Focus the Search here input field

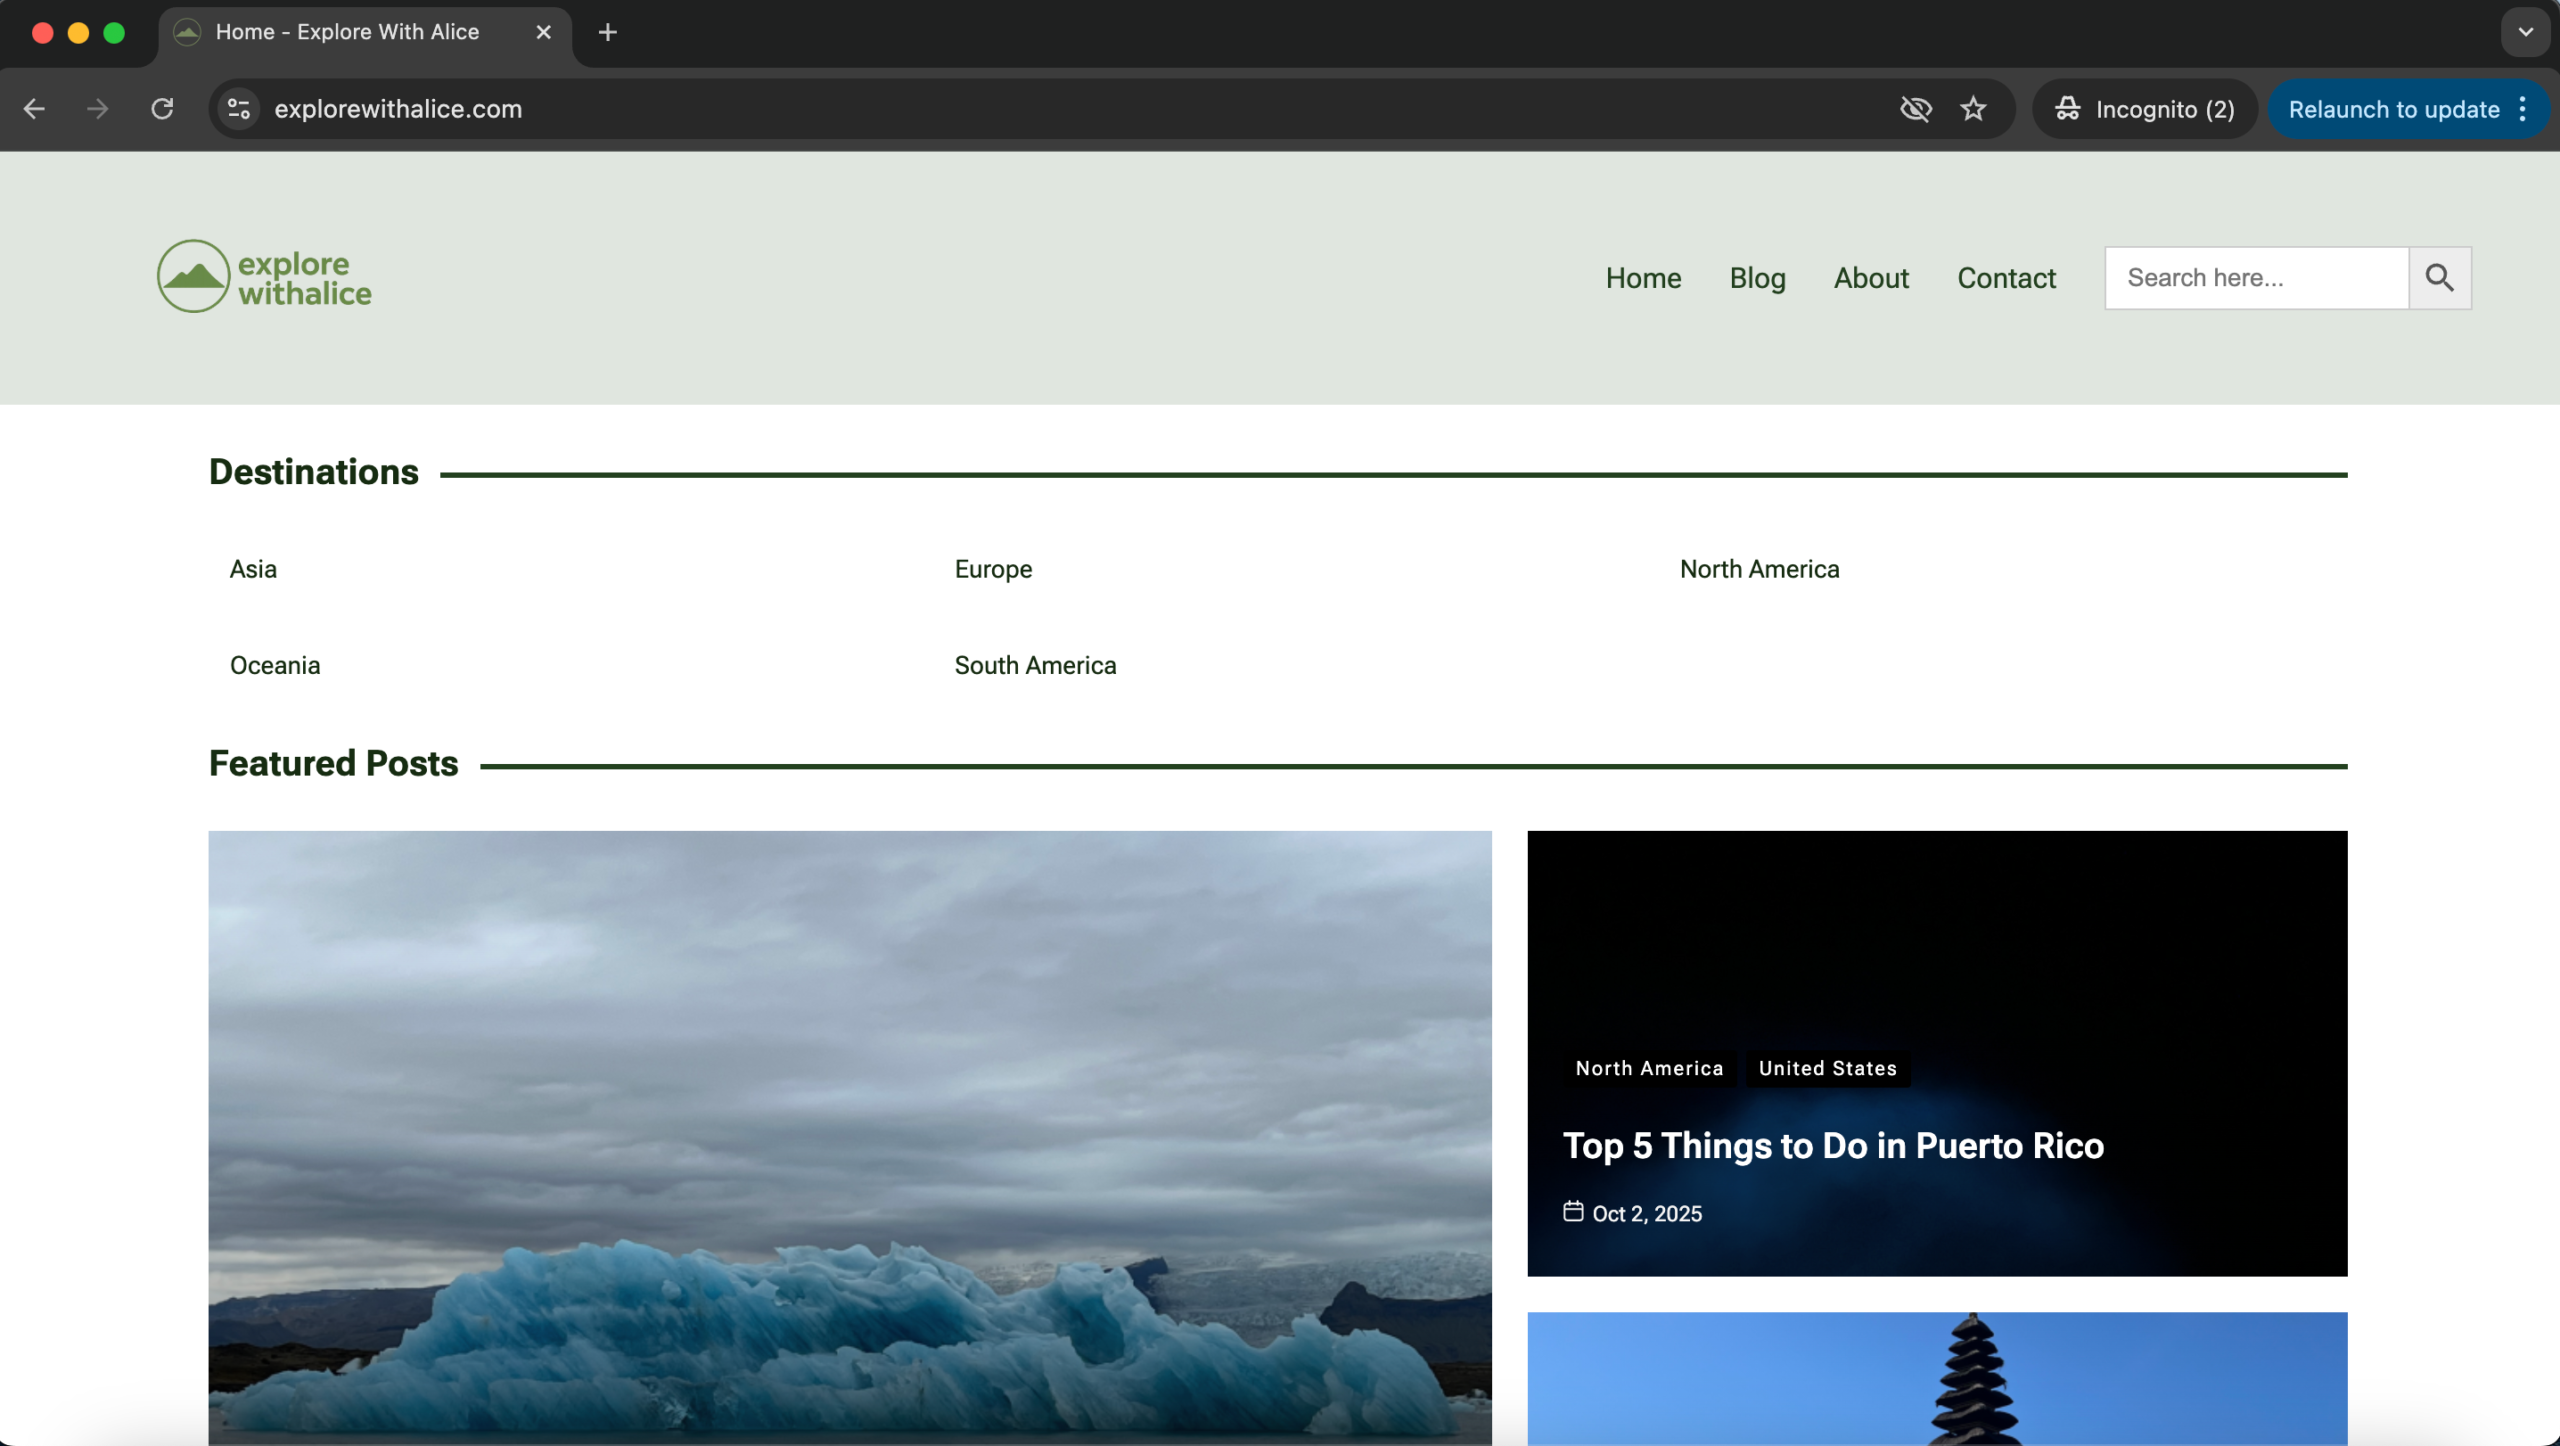(x=2256, y=278)
